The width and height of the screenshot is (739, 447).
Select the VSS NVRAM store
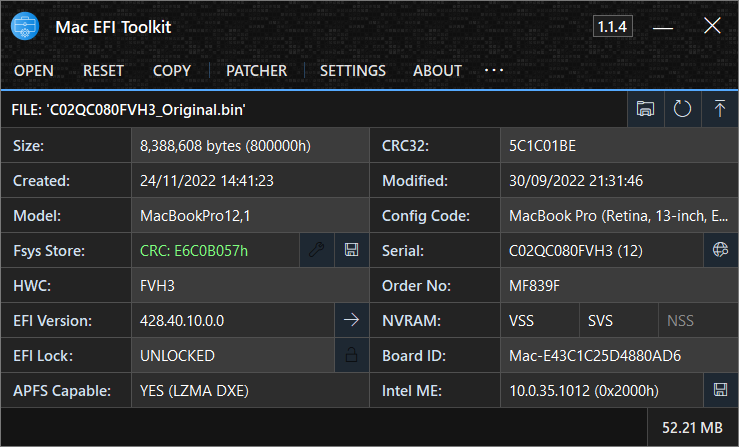[521, 320]
